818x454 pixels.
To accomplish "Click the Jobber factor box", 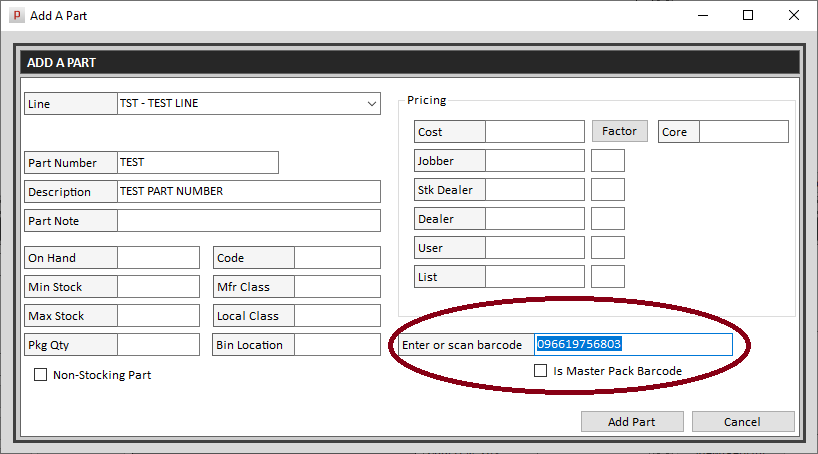I will (x=608, y=161).
